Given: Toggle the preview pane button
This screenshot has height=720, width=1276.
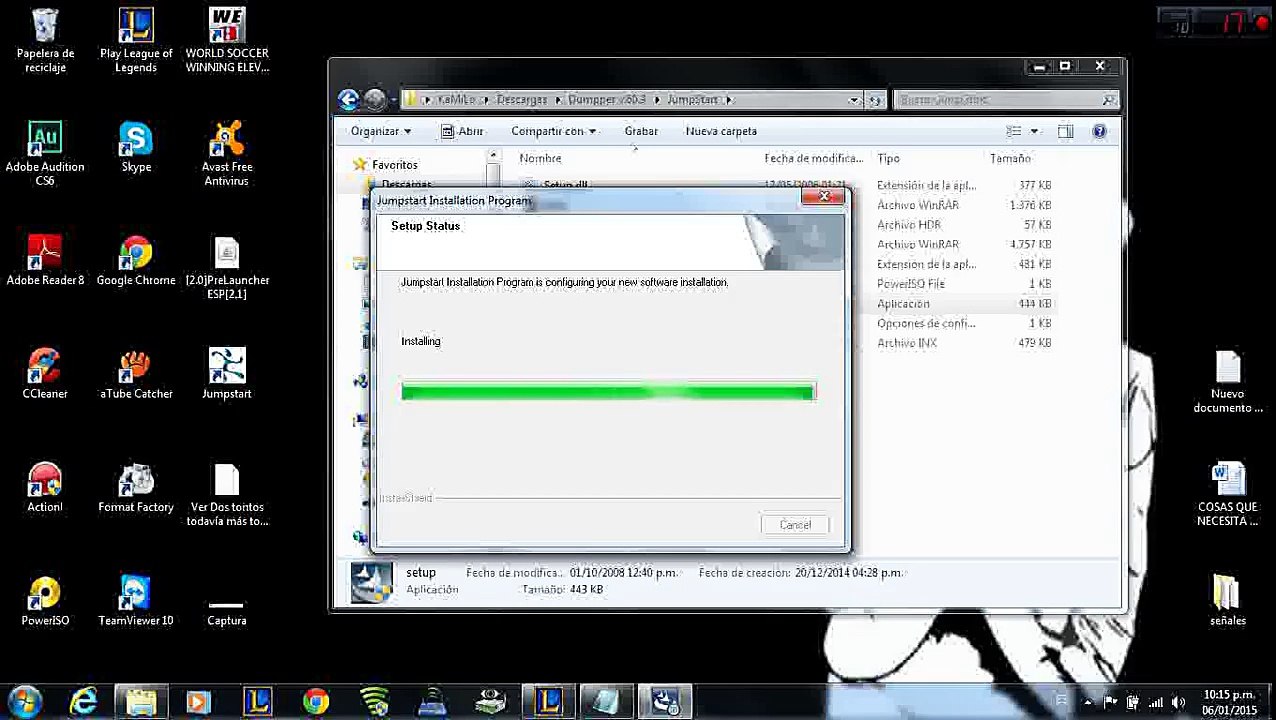Looking at the screenshot, I should pyautogui.click(x=1066, y=131).
